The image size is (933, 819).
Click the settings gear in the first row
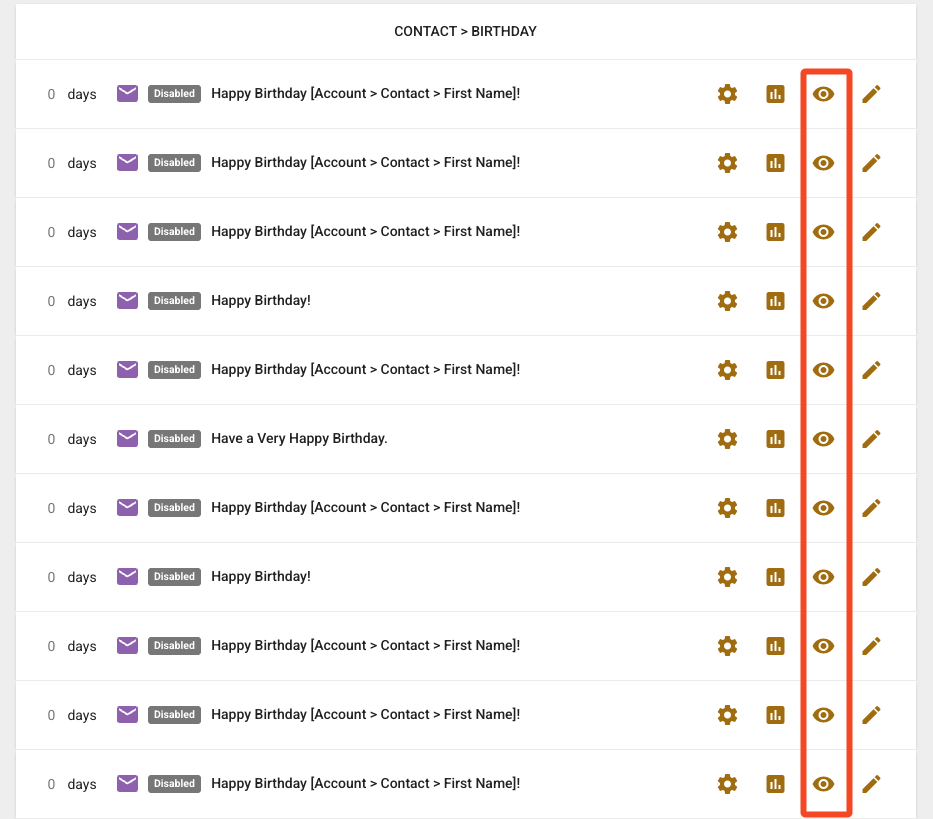(727, 94)
